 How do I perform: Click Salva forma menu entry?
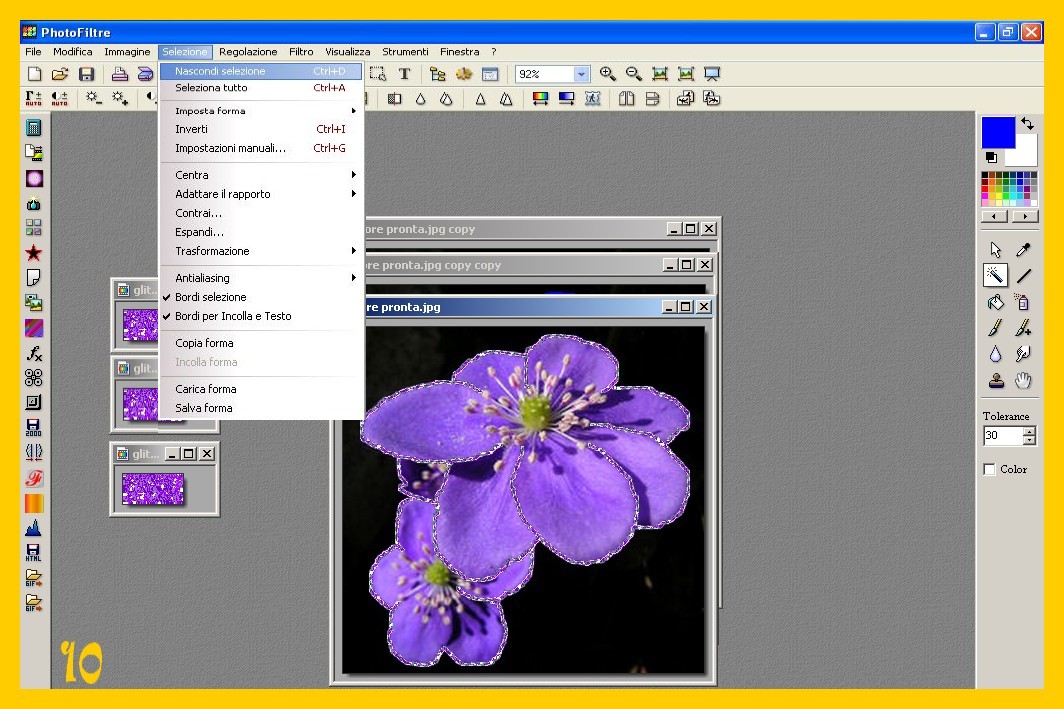(x=204, y=408)
